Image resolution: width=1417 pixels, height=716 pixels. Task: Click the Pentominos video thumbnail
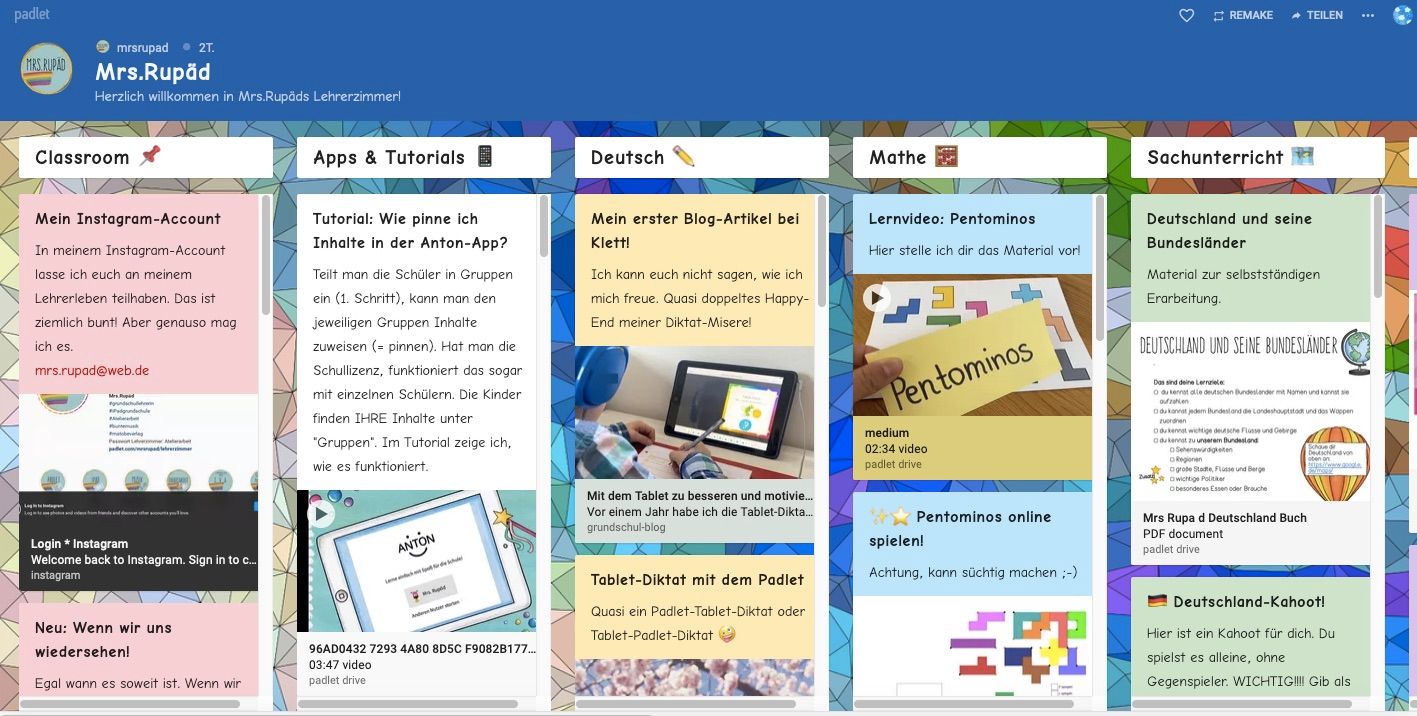point(972,345)
